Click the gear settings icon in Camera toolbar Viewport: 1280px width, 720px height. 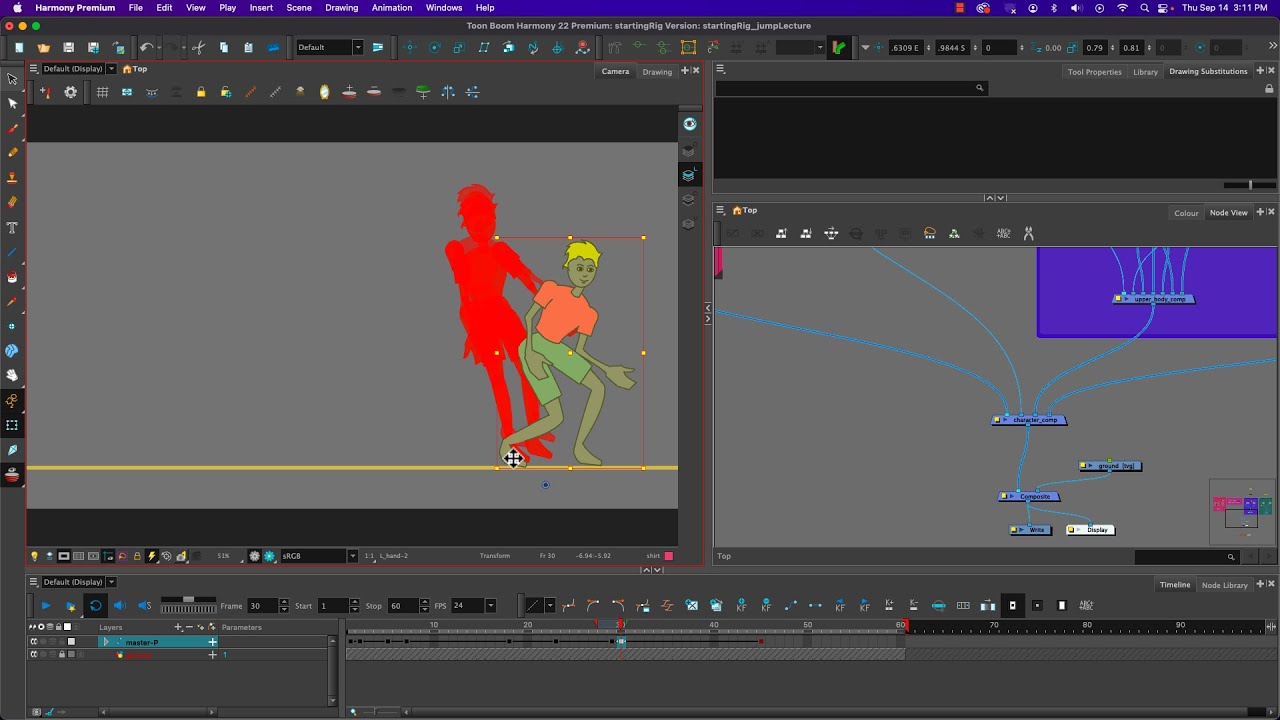coord(71,92)
